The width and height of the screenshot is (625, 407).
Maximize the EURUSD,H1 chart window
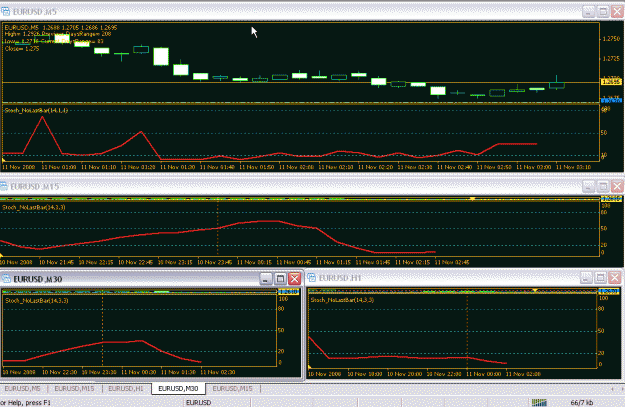coord(600,277)
